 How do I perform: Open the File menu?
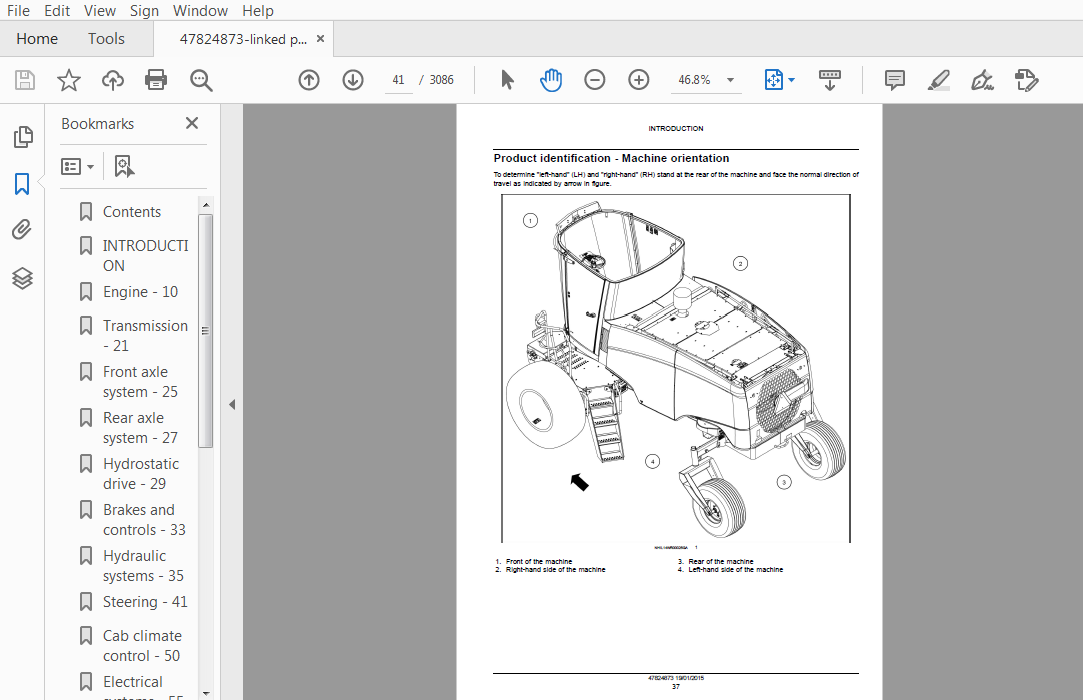pyautogui.click(x=18, y=10)
